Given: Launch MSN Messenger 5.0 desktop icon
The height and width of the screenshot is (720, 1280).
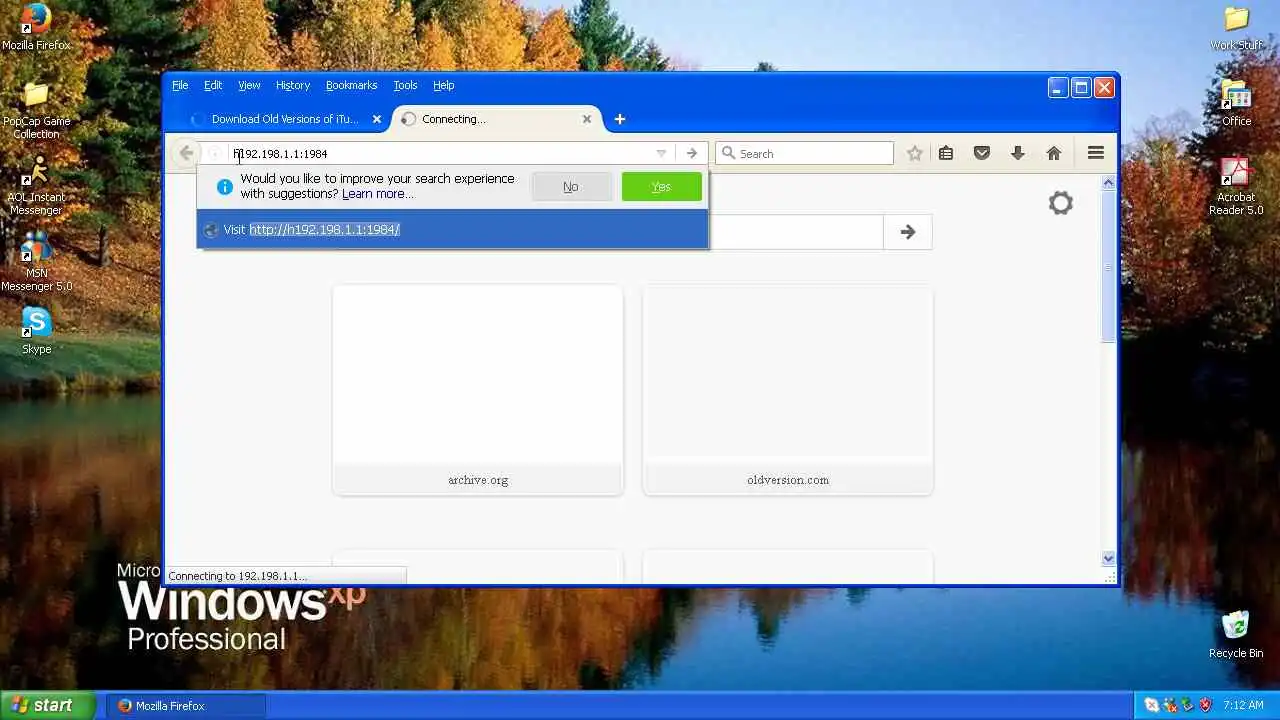Looking at the screenshot, I should [x=36, y=262].
